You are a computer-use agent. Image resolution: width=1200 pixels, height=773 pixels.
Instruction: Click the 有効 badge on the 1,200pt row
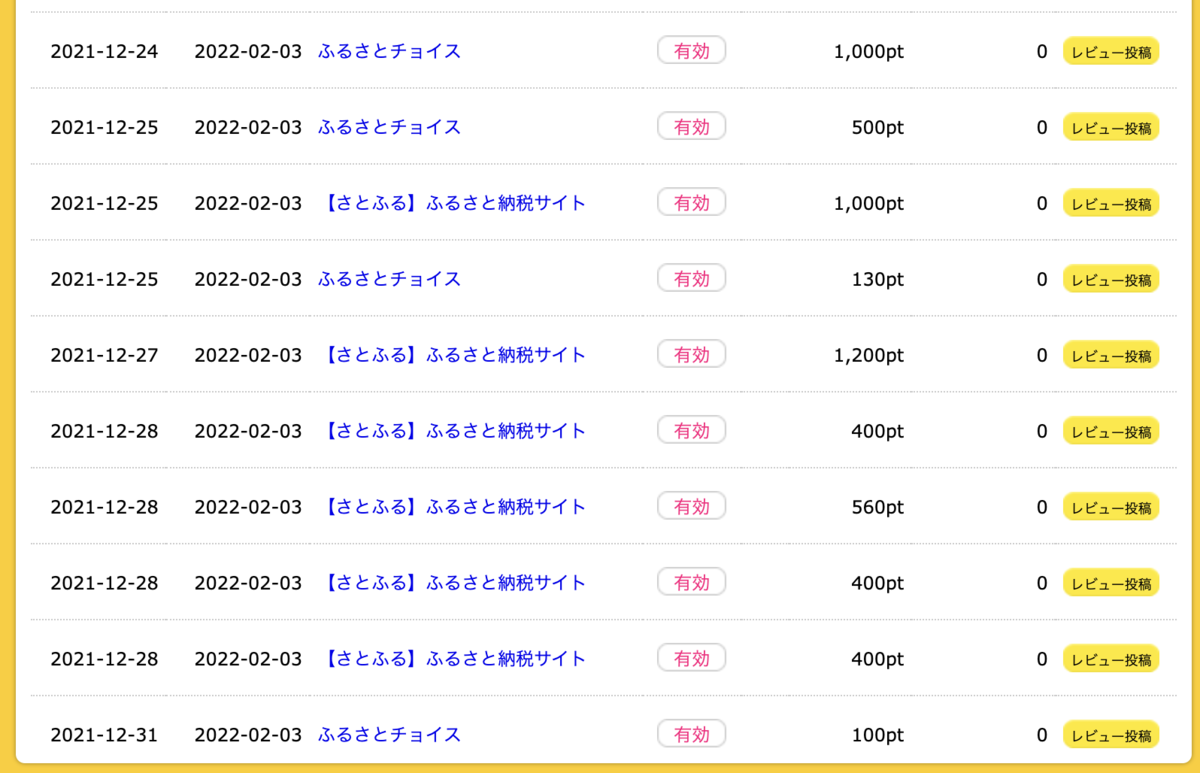tap(691, 354)
